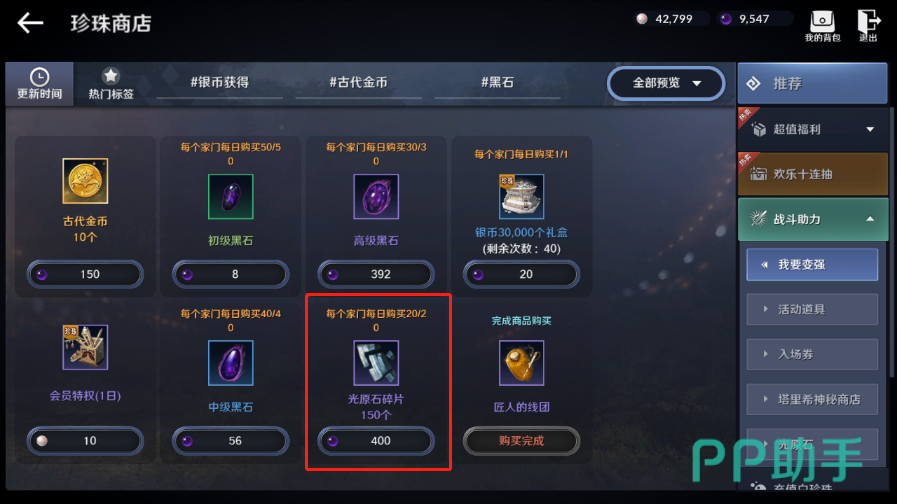897x504 pixels.
Task: Go back using the top-left arrow
Action: pyautogui.click(x=31, y=23)
